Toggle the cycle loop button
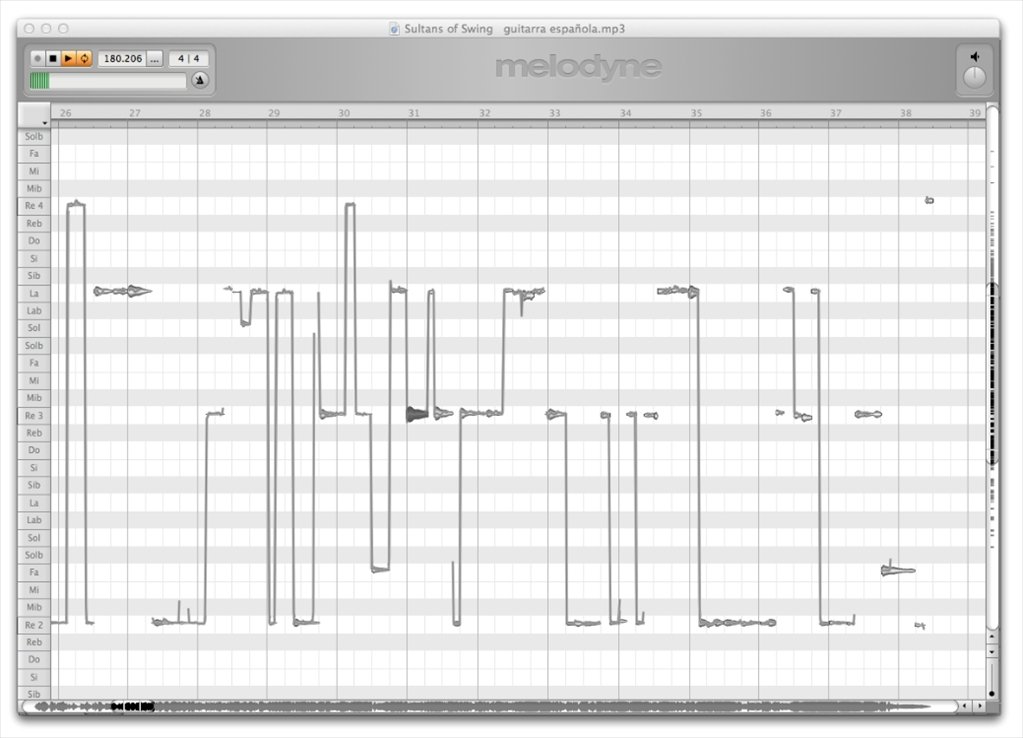The image size is (1023, 738). (84, 59)
